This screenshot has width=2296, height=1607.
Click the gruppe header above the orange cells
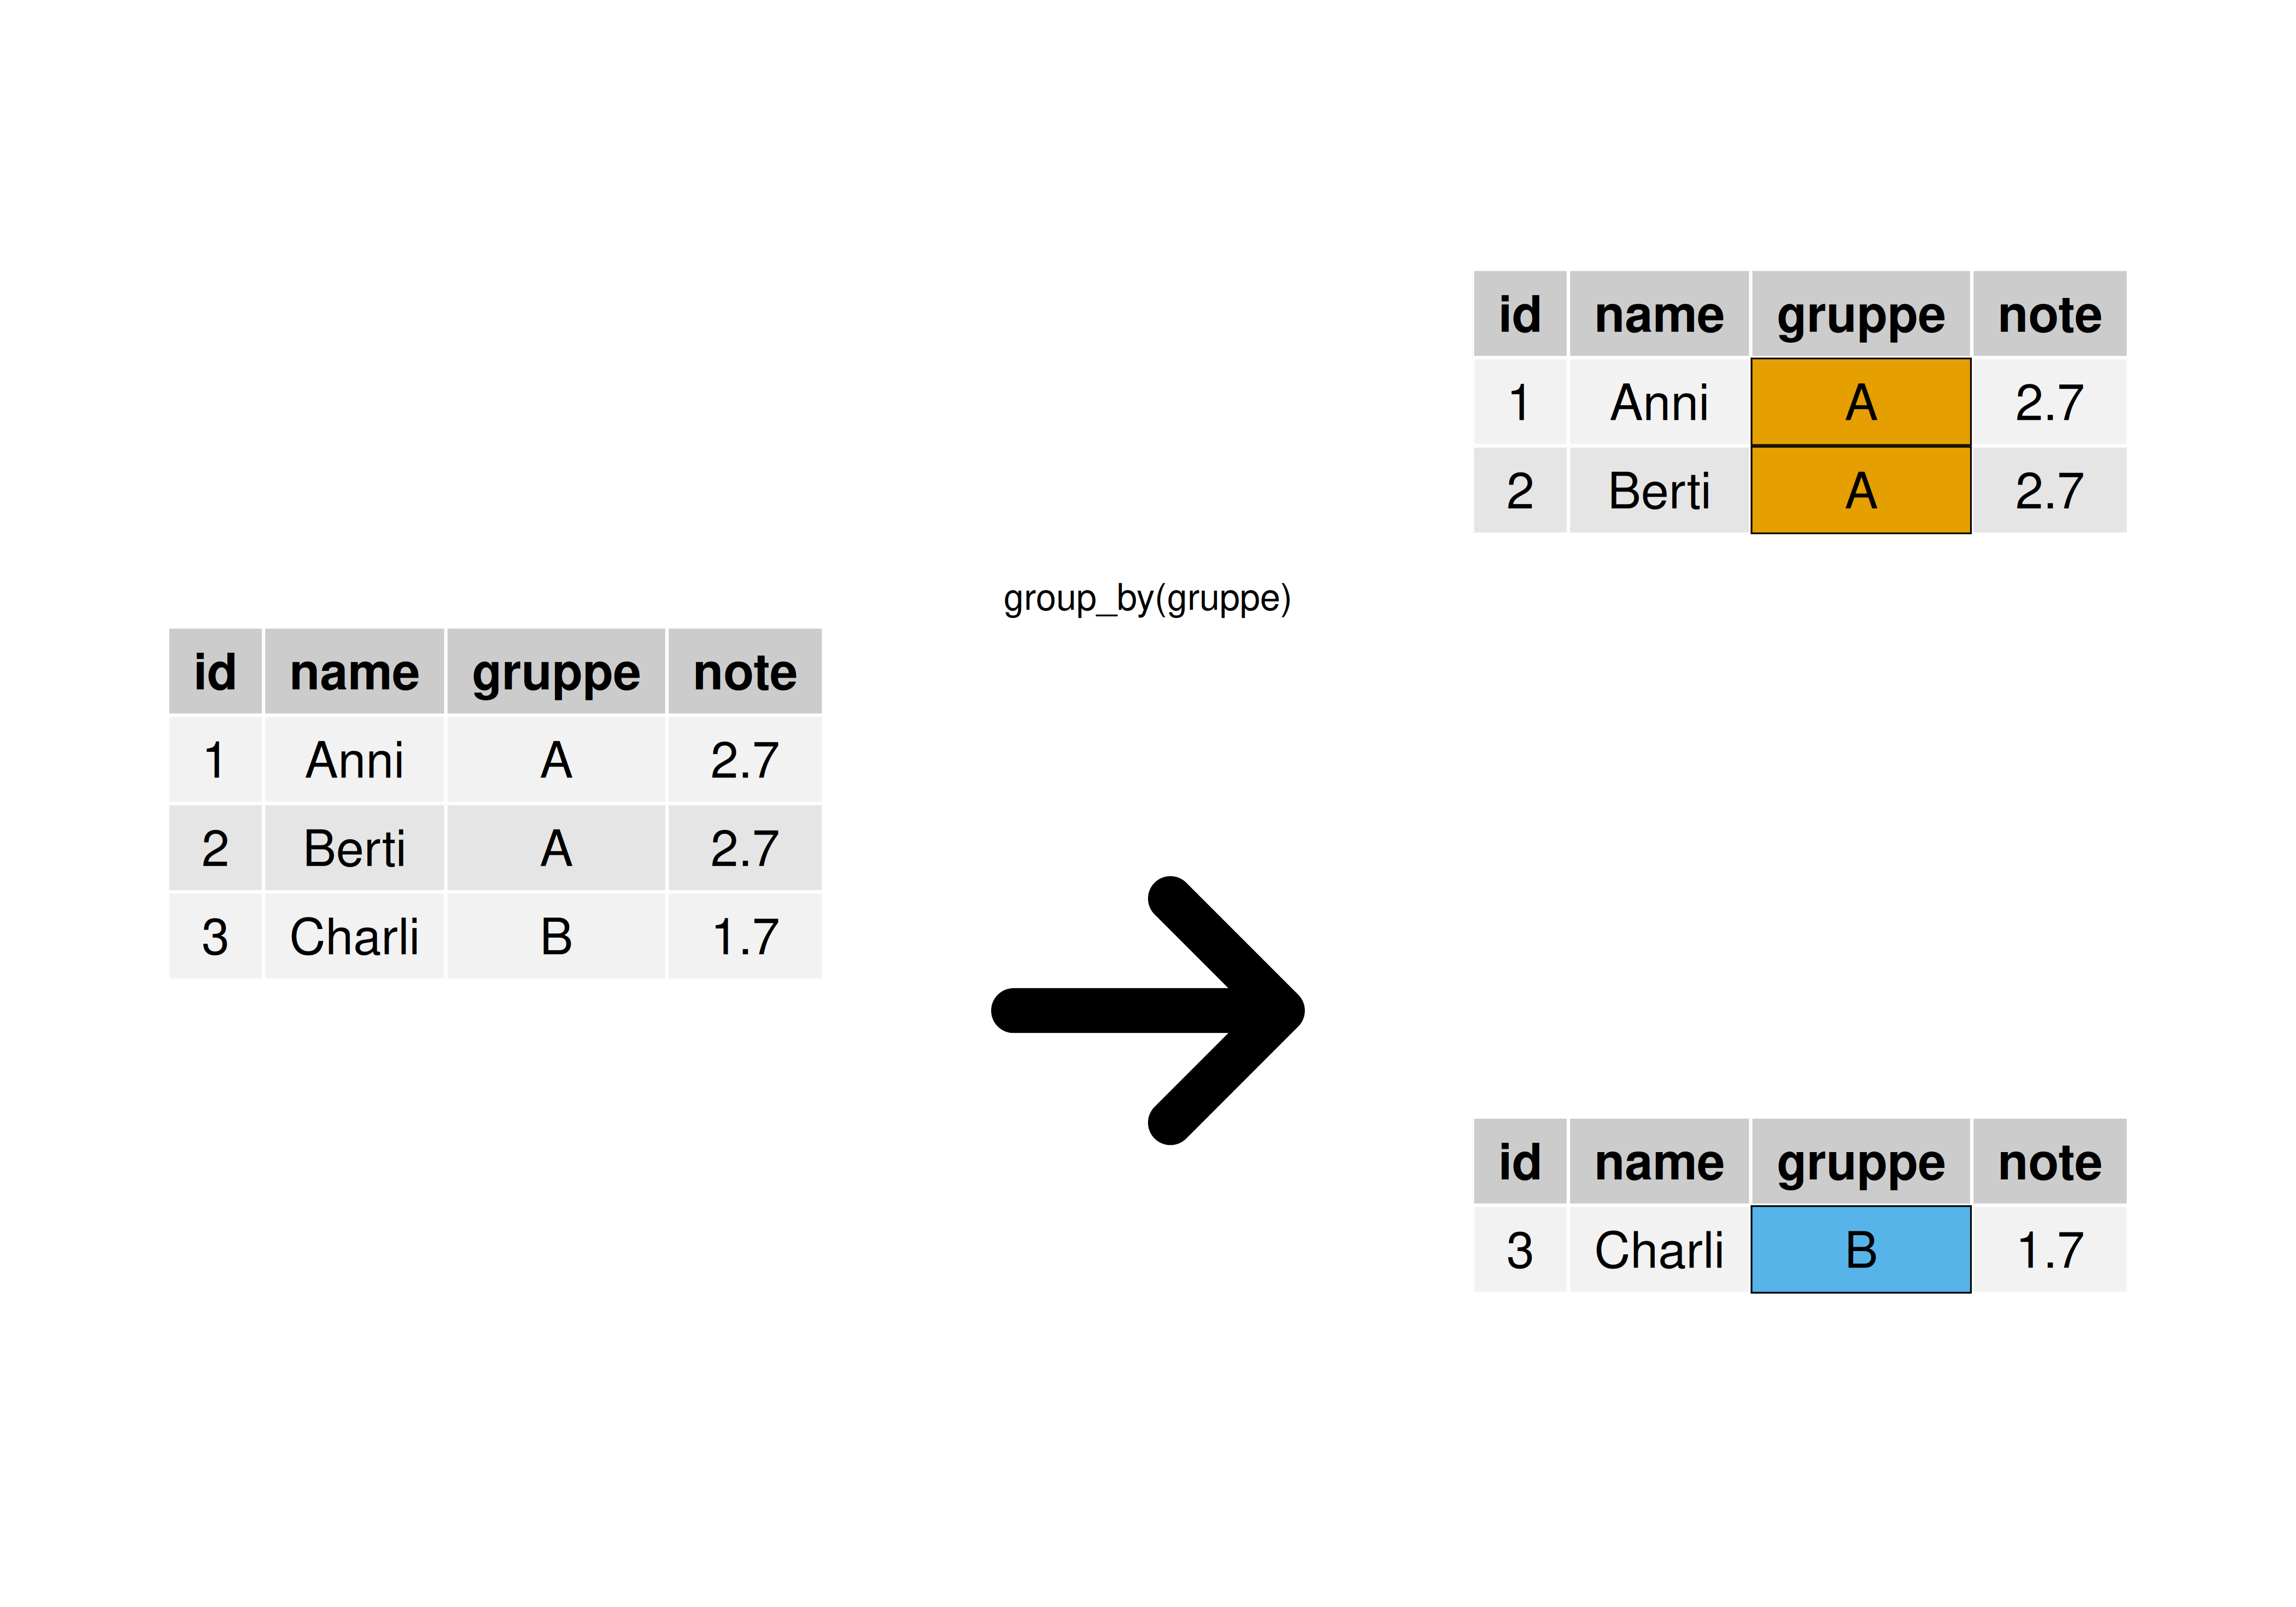click(x=1860, y=314)
